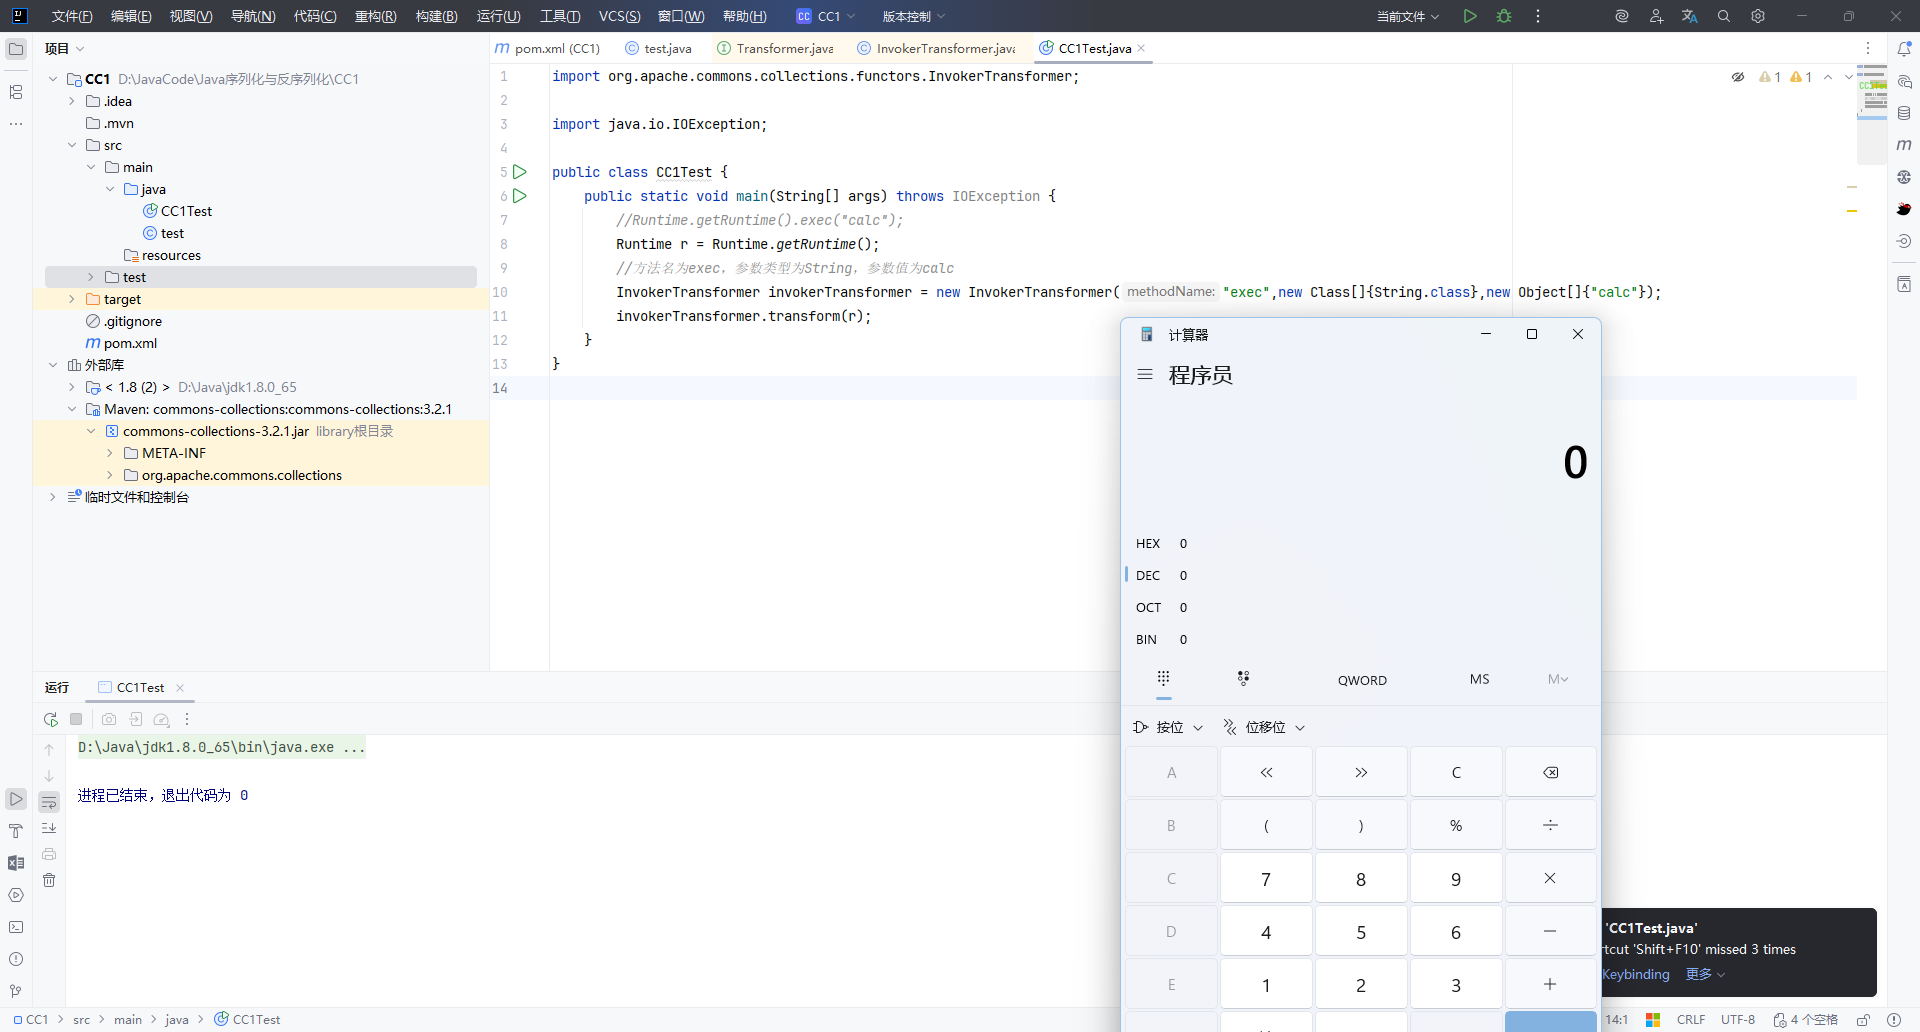
Task: Click the 更多 link in the notification popup
Action: pos(1705,974)
